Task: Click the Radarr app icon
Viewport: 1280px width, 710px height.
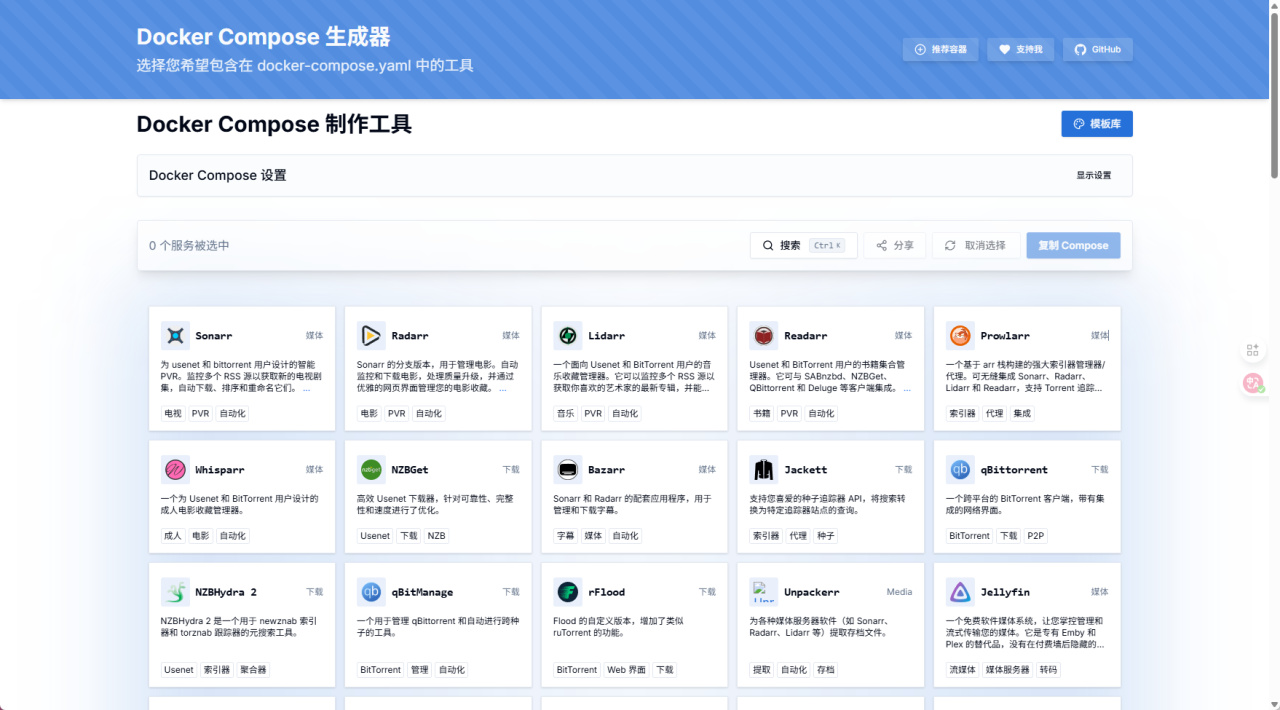Action: (x=371, y=335)
